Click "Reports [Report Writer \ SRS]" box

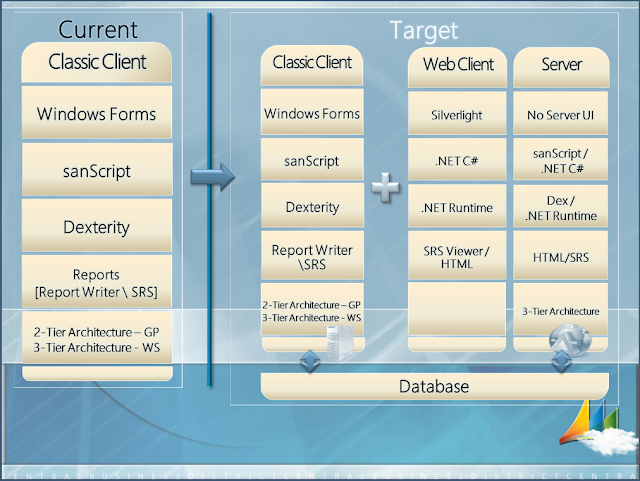97,282
